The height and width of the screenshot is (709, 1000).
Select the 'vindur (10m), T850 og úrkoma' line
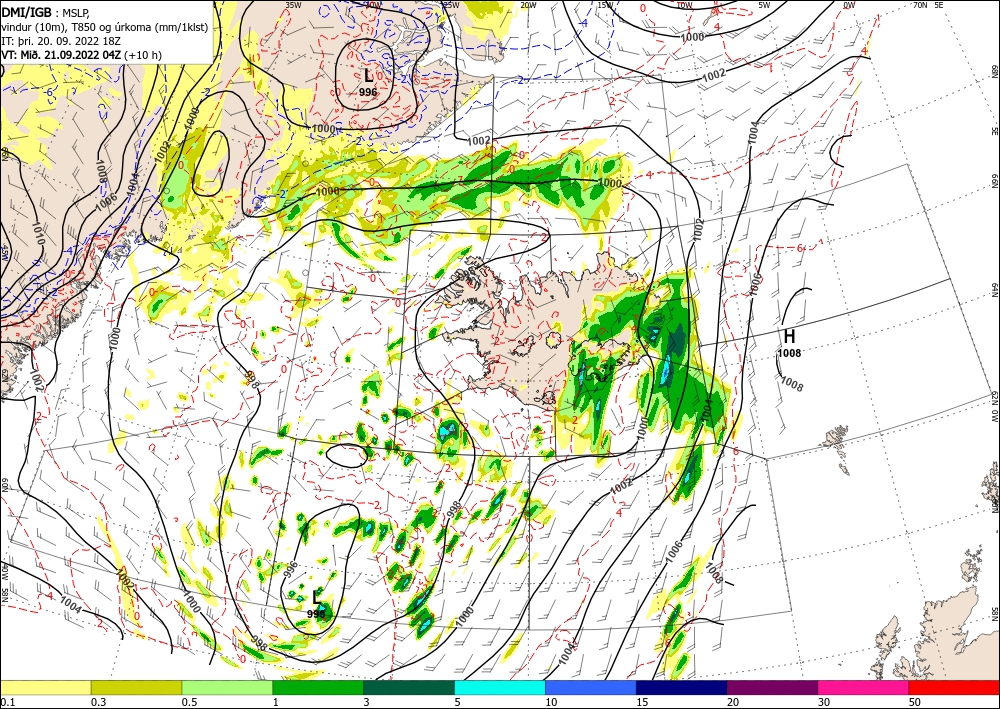pos(105,26)
